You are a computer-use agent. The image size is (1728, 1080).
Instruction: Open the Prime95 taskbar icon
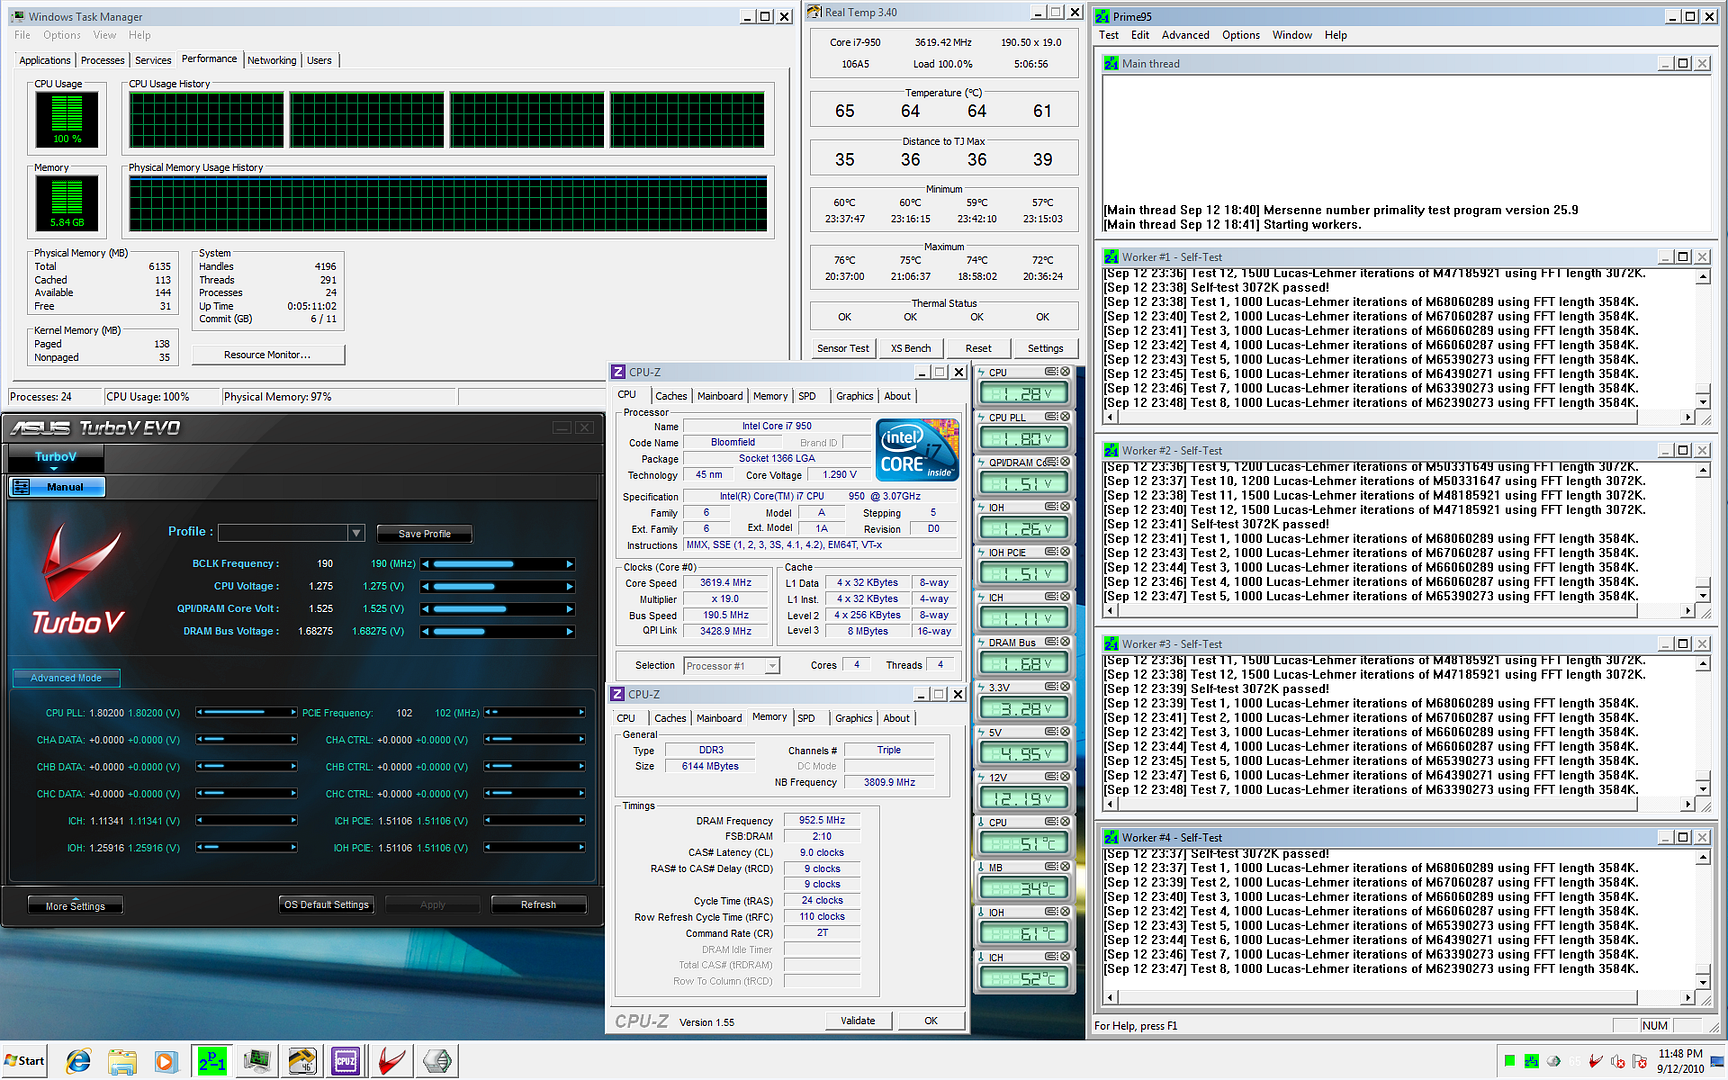[212, 1061]
